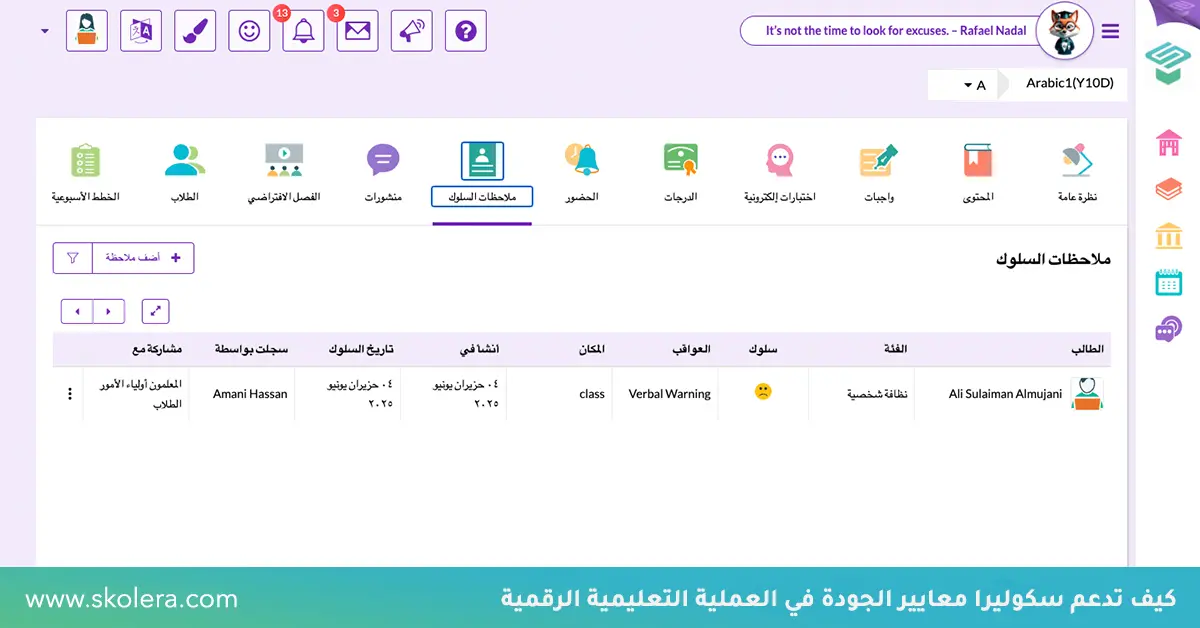Select the Arabic1(Y10D) course label
The height and width of the screenshot is (628, 1200).
1070,83
